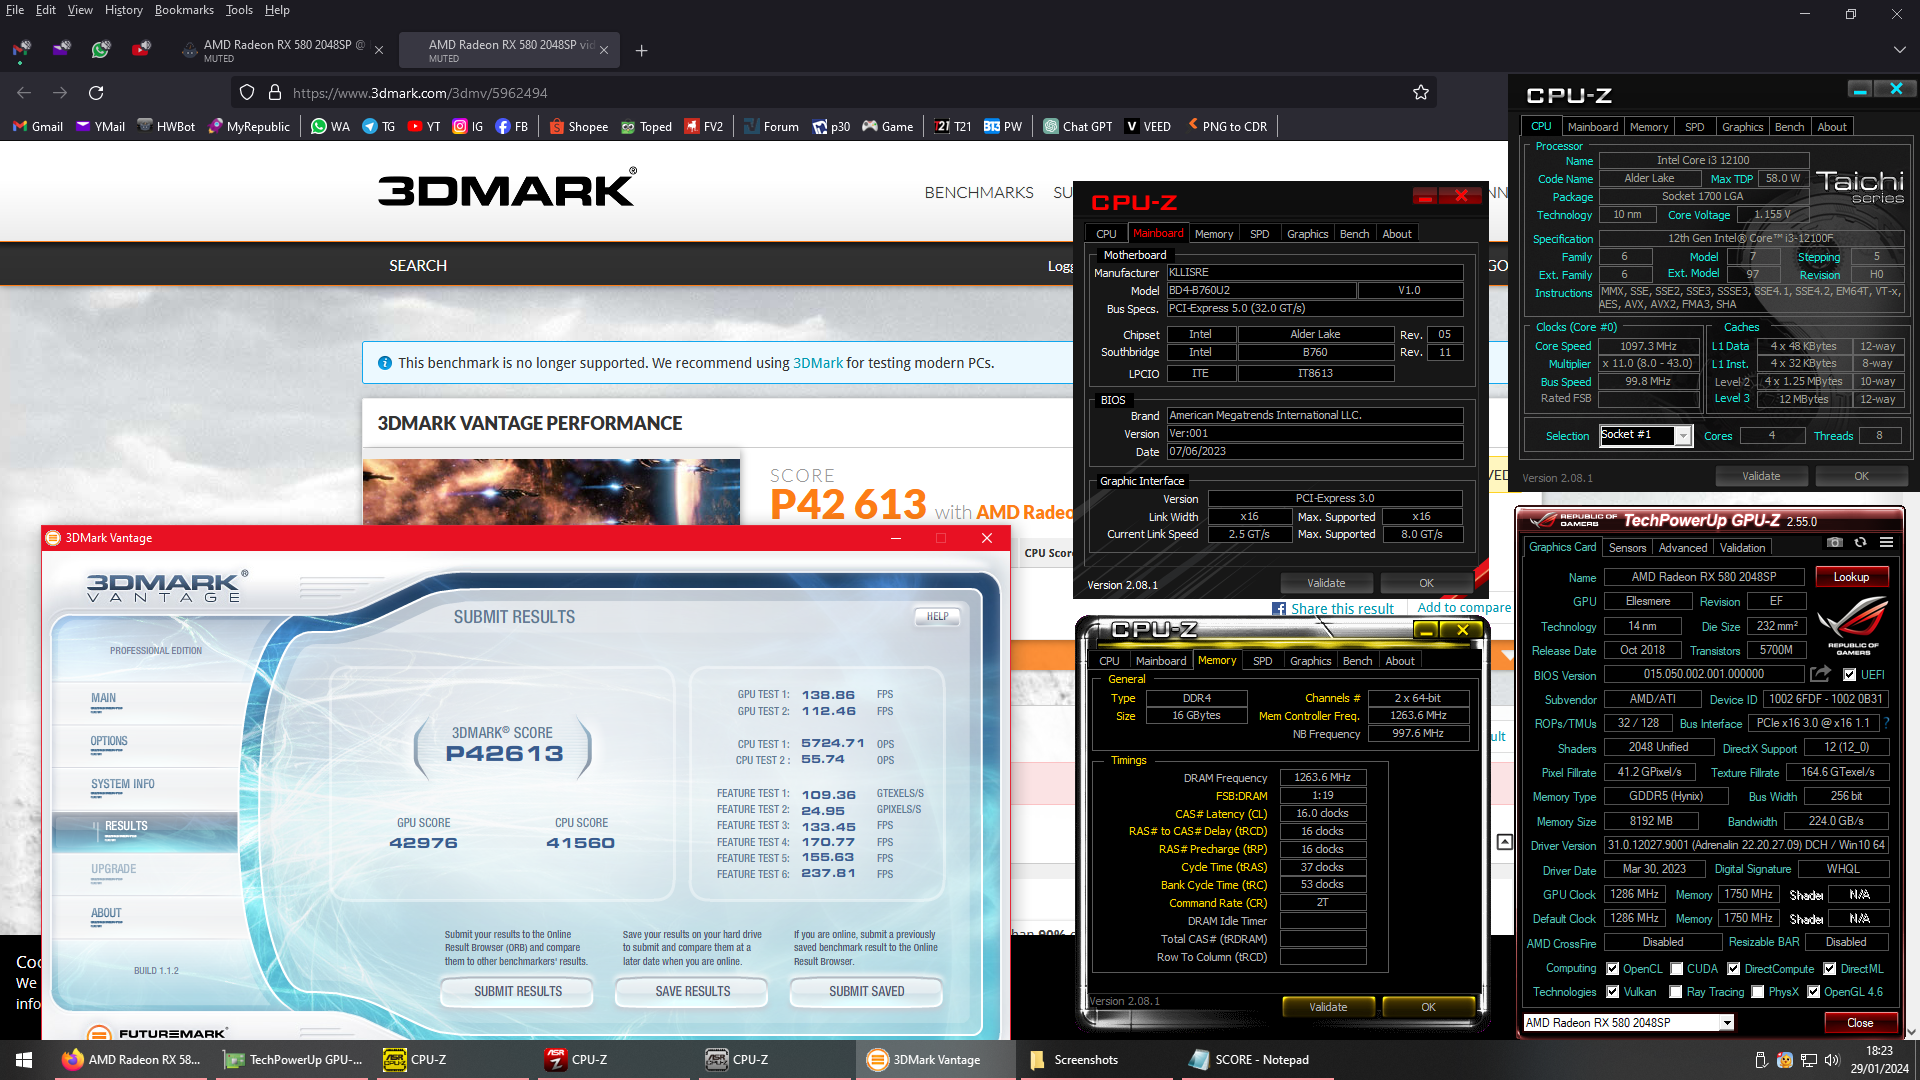Open the YT YouTube bookmark
Screen dimensions: 1920x1080
tap(423, 127)
